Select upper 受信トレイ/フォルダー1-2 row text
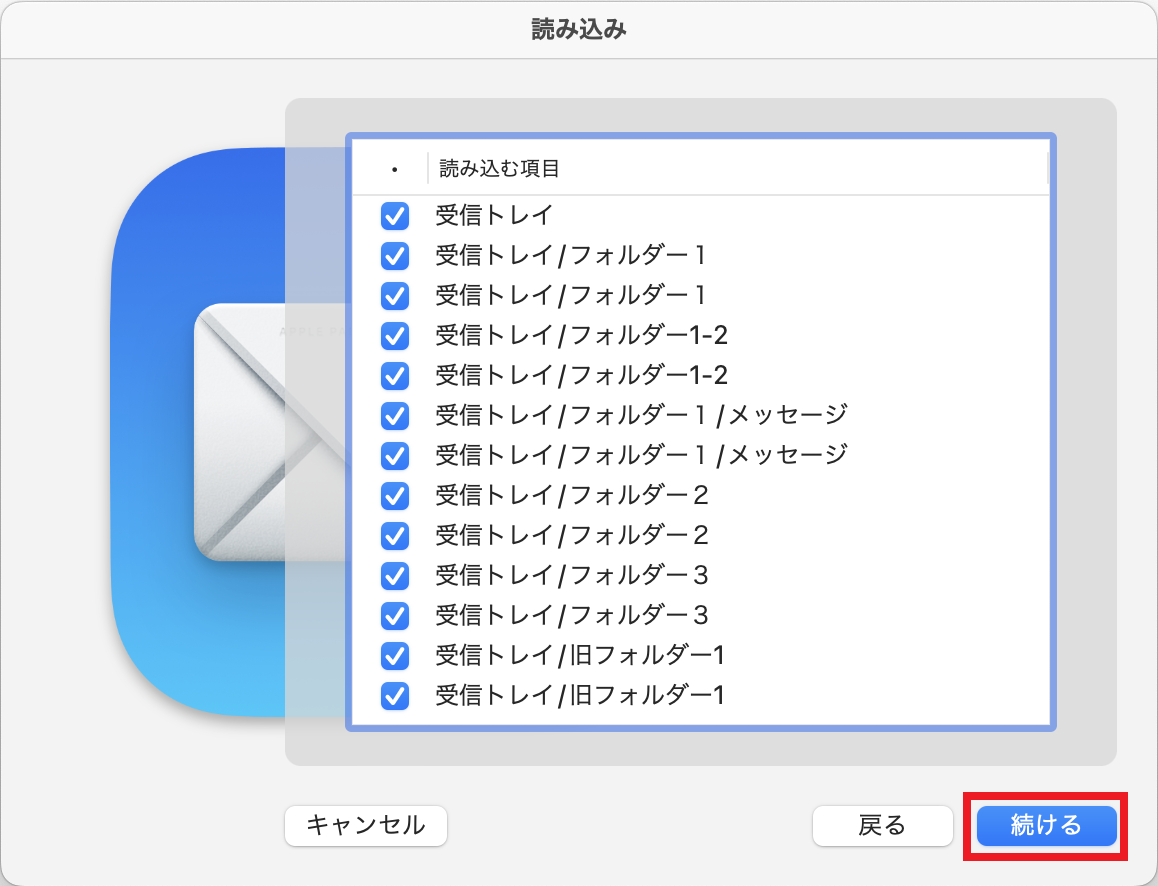 (x=581, y=335)
